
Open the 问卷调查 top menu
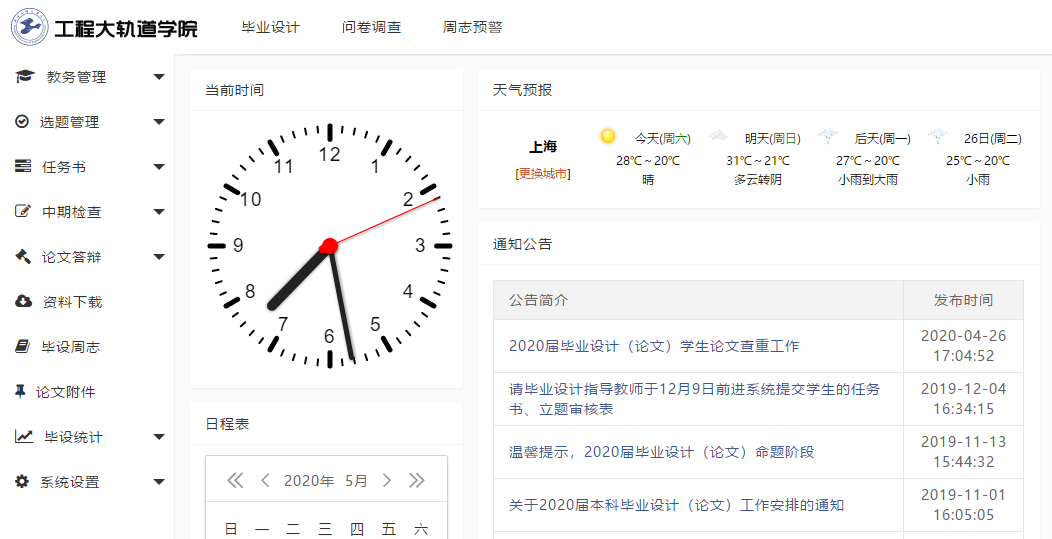[372, 28]
